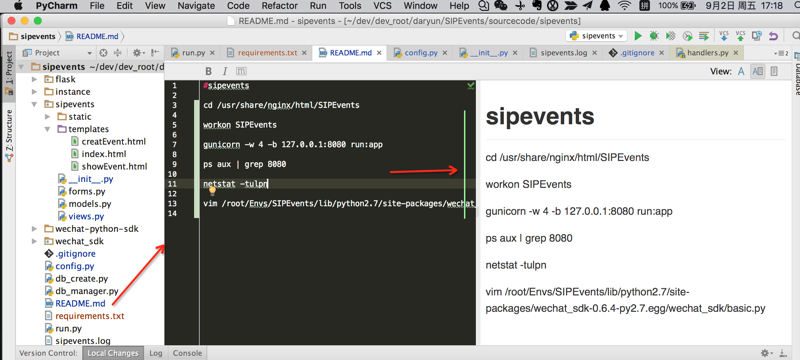Open the VCS show history icon
This screenshot has height=360, width=800.
(x=757, y=36)
